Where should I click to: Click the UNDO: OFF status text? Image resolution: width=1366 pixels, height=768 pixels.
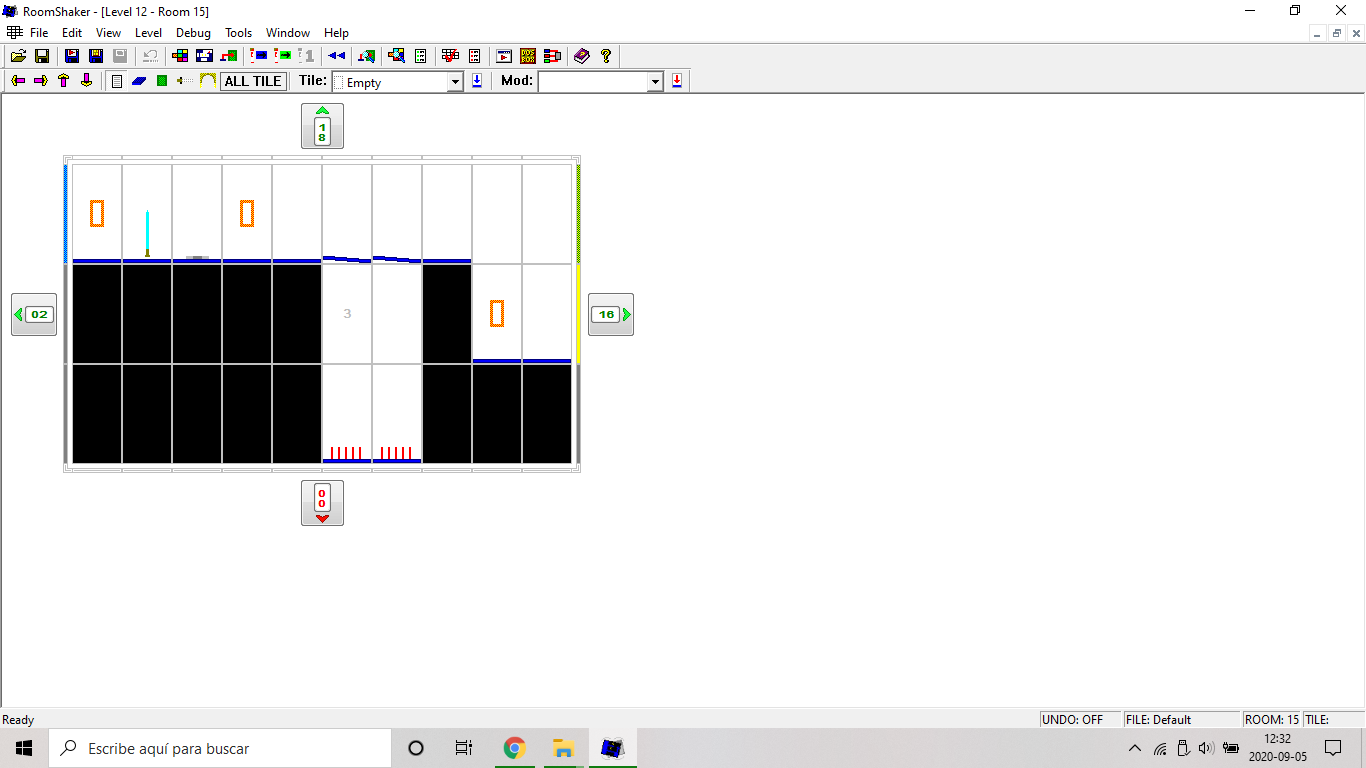pos(1073,720)
